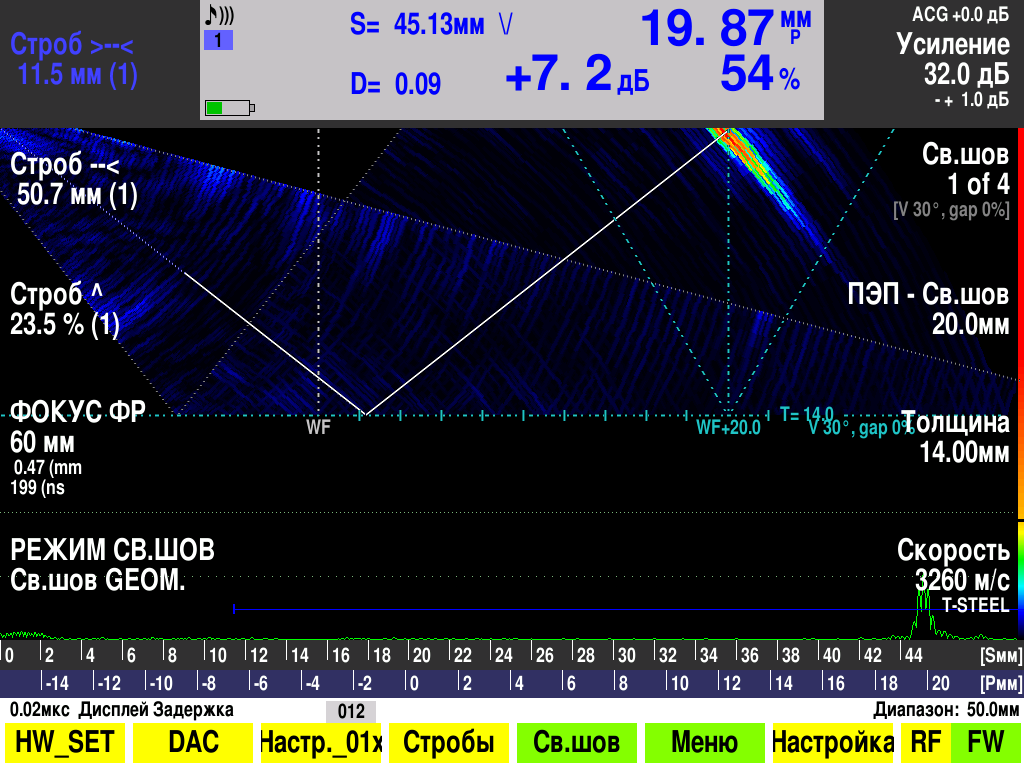Click the V-path symbol beside S reading

(506, 25)
